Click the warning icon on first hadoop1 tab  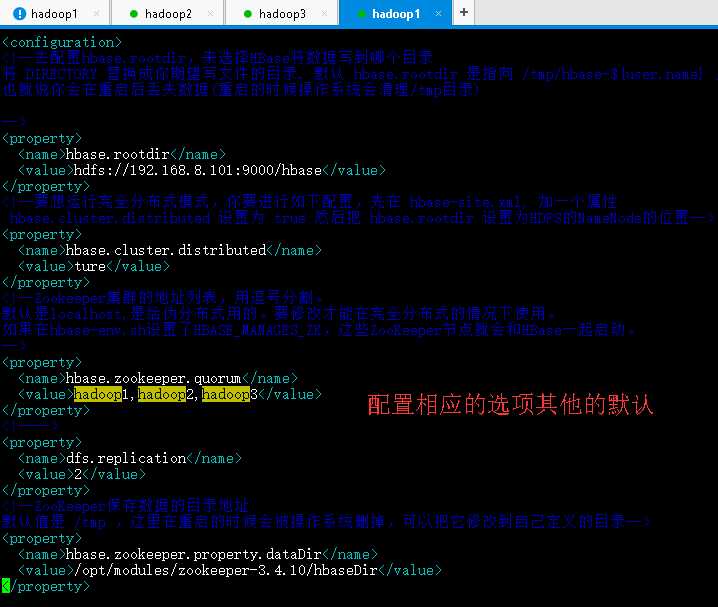point(19,14)
